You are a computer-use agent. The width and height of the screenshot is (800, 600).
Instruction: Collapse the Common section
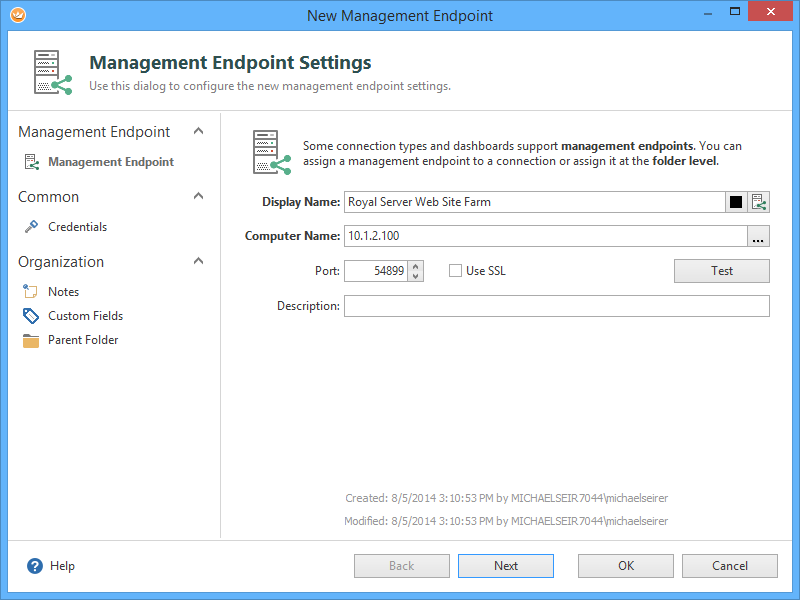tap(198, 197)
